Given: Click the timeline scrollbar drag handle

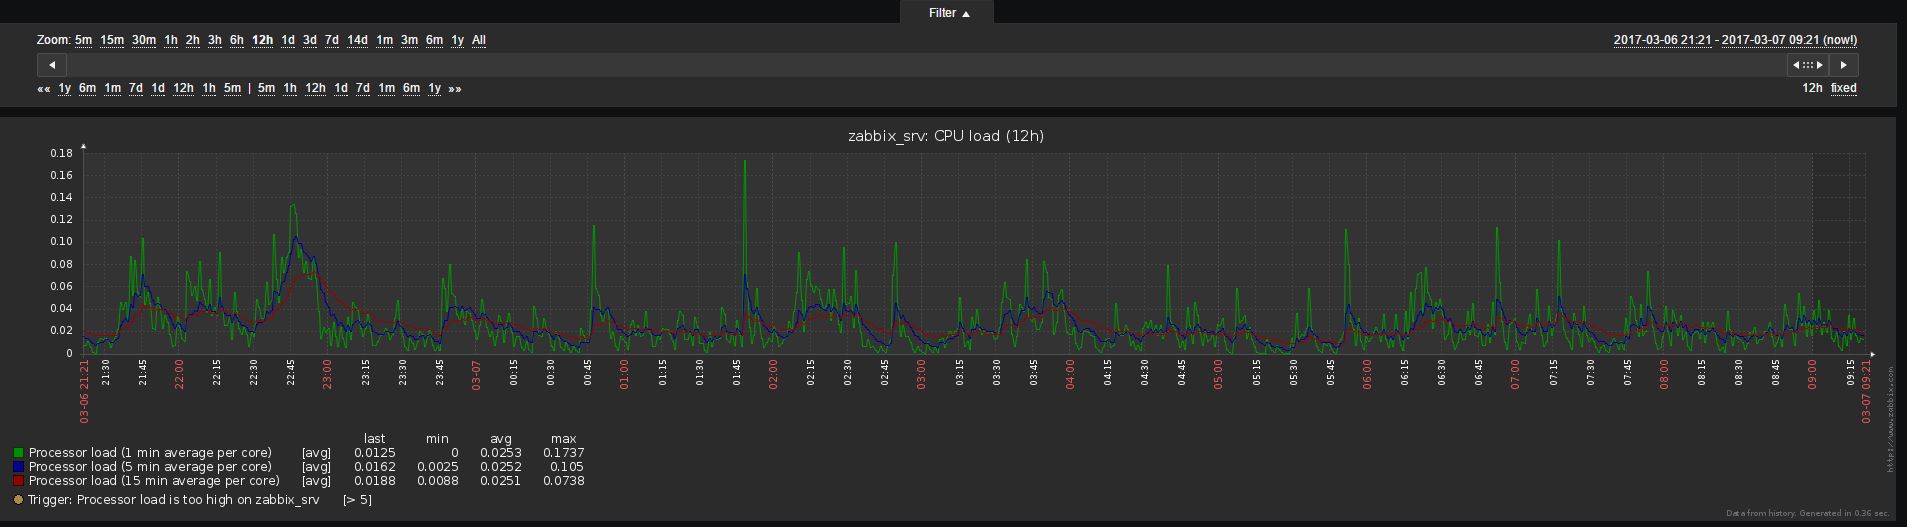Looking at the screenshot, I should tap(1808, 65).
